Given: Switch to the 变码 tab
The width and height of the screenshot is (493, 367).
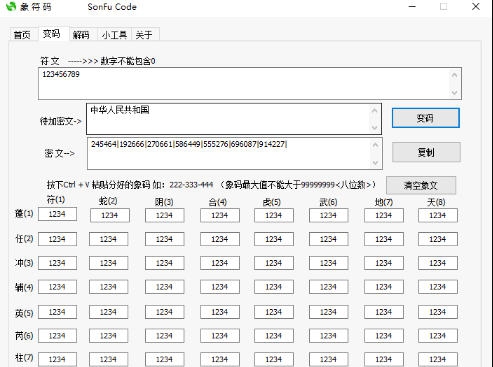Looking at the screenshot, I should pyautogui.click(x=51, y=34).
